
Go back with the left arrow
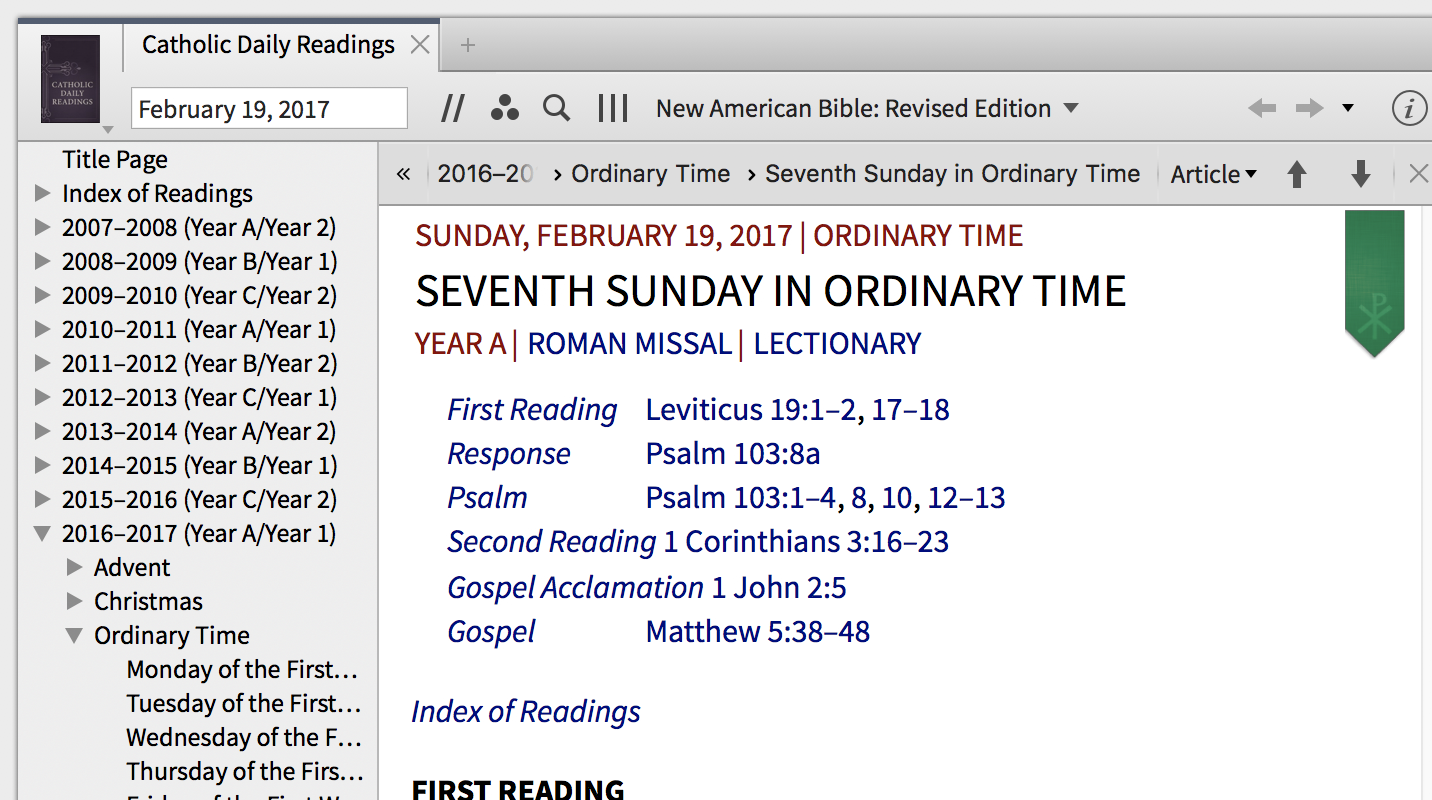pyautogui.click(x=1262, y=108)
